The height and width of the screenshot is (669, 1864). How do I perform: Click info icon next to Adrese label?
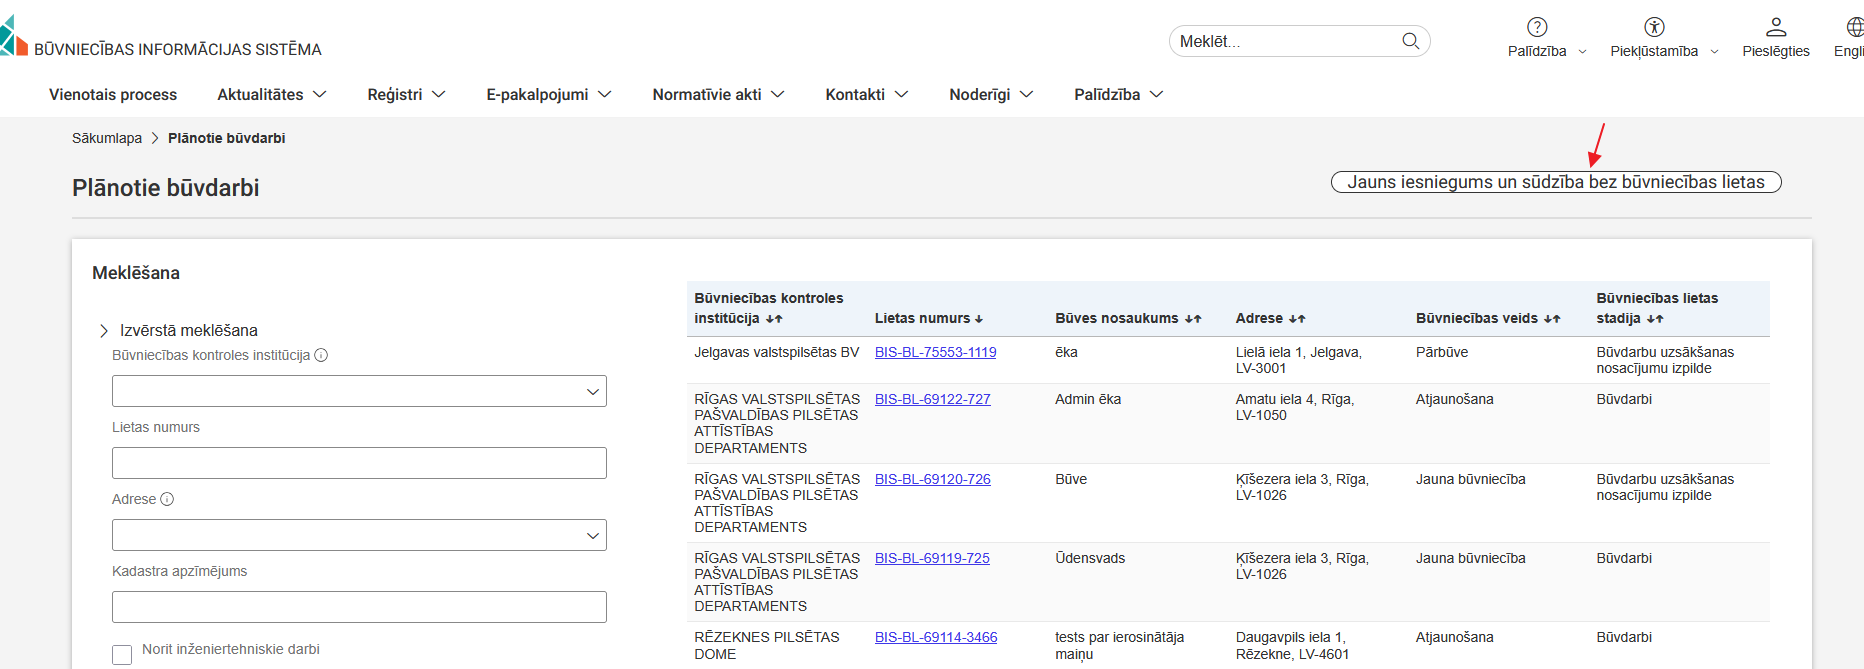(167, 499)
